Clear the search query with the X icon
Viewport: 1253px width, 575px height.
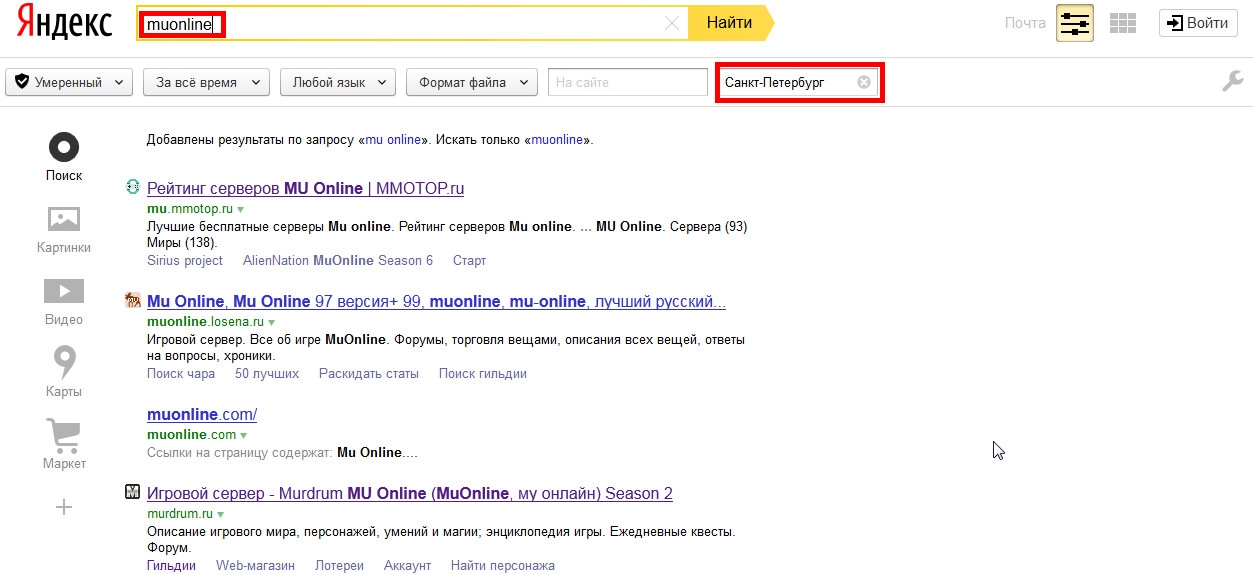(x=672, y=24)
